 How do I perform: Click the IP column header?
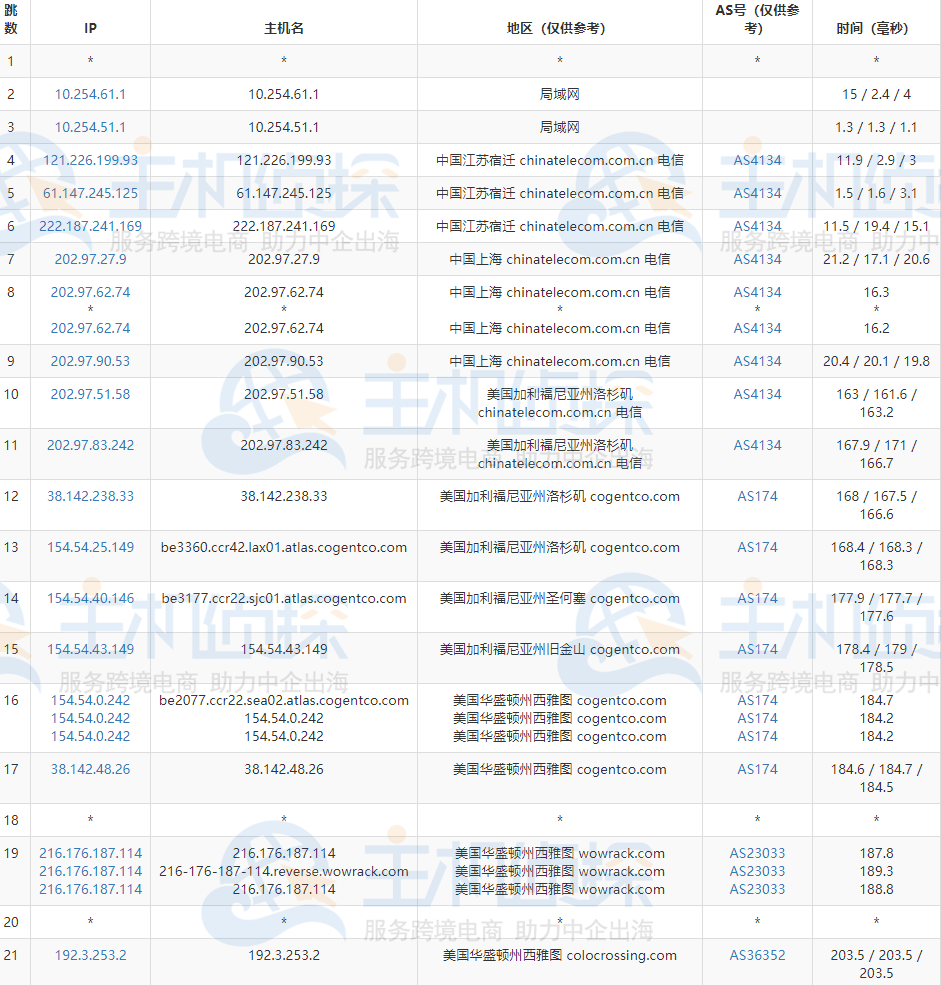(90, 29)
